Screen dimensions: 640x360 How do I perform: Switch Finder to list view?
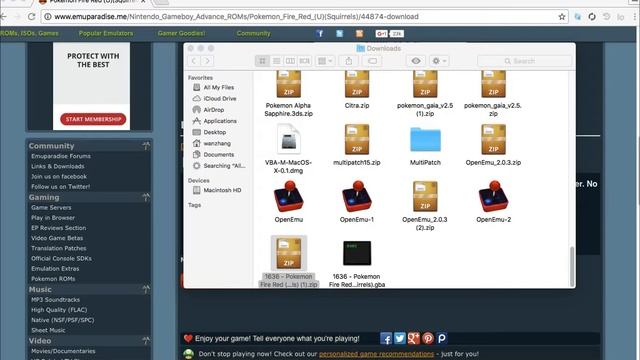(x=276, y=61)
